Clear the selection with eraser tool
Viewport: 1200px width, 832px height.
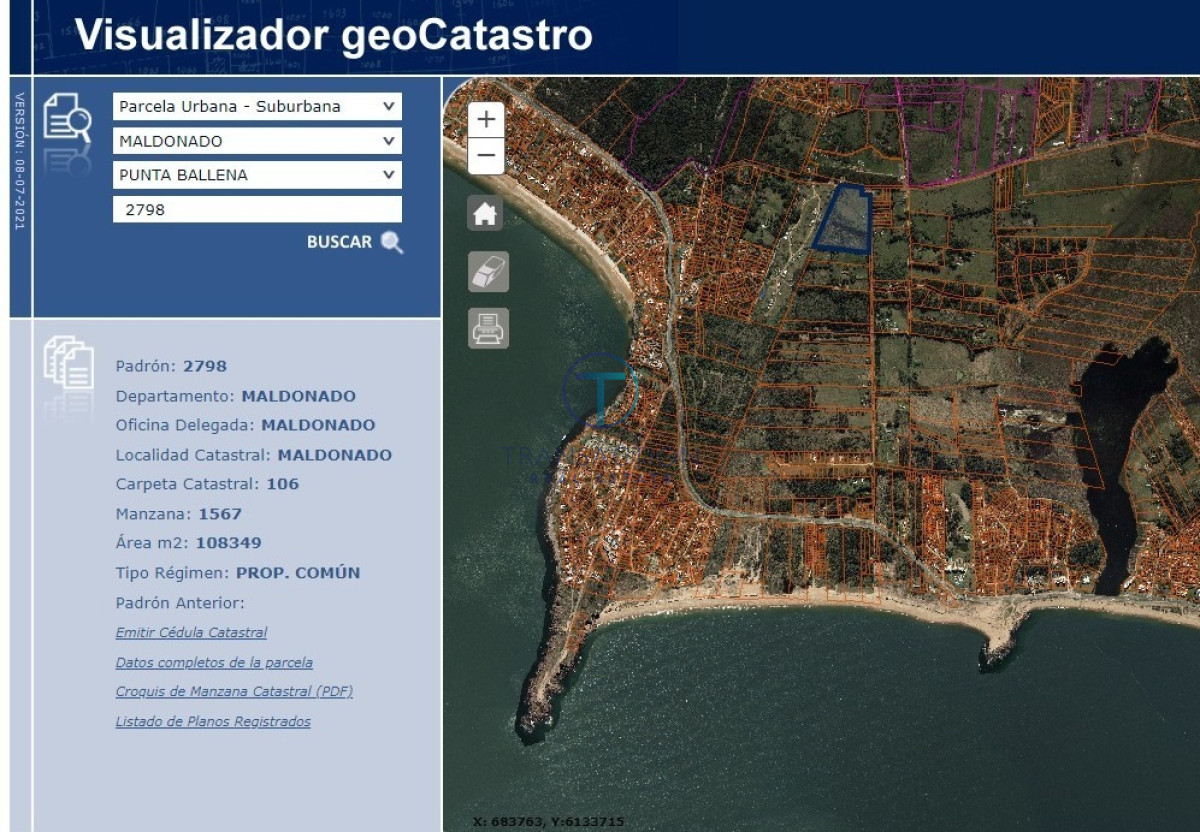(x=489, y=271)
